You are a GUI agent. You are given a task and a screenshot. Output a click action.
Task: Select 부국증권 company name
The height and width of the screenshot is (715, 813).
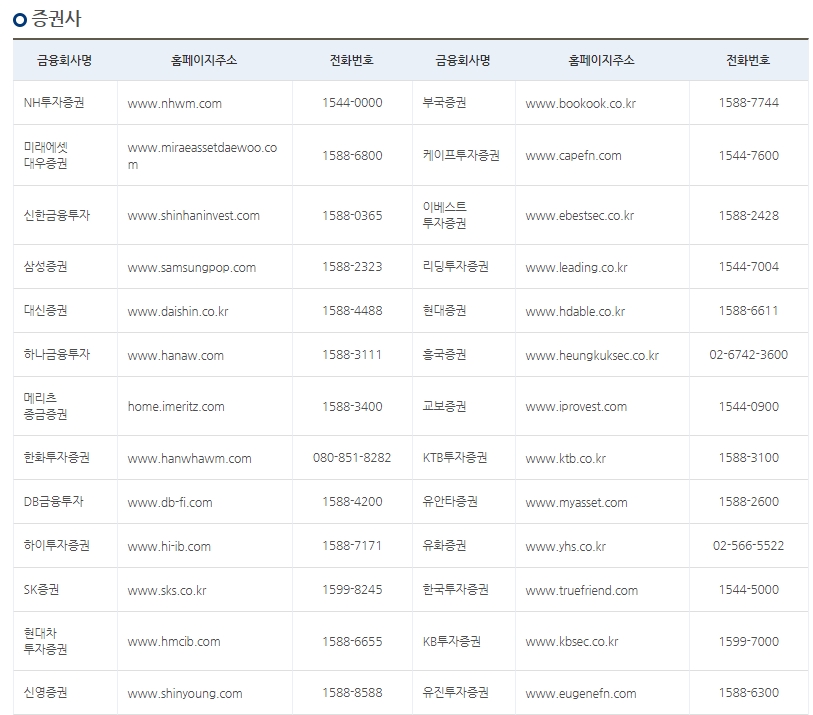coord(444,103)
